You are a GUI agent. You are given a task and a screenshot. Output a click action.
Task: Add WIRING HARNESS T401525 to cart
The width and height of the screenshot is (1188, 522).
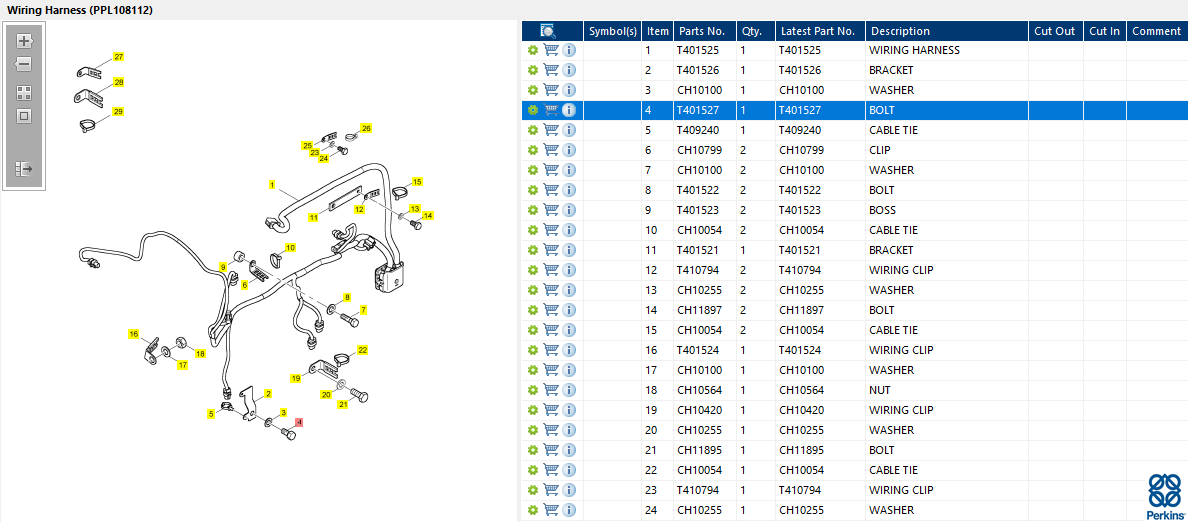[551, 50]
